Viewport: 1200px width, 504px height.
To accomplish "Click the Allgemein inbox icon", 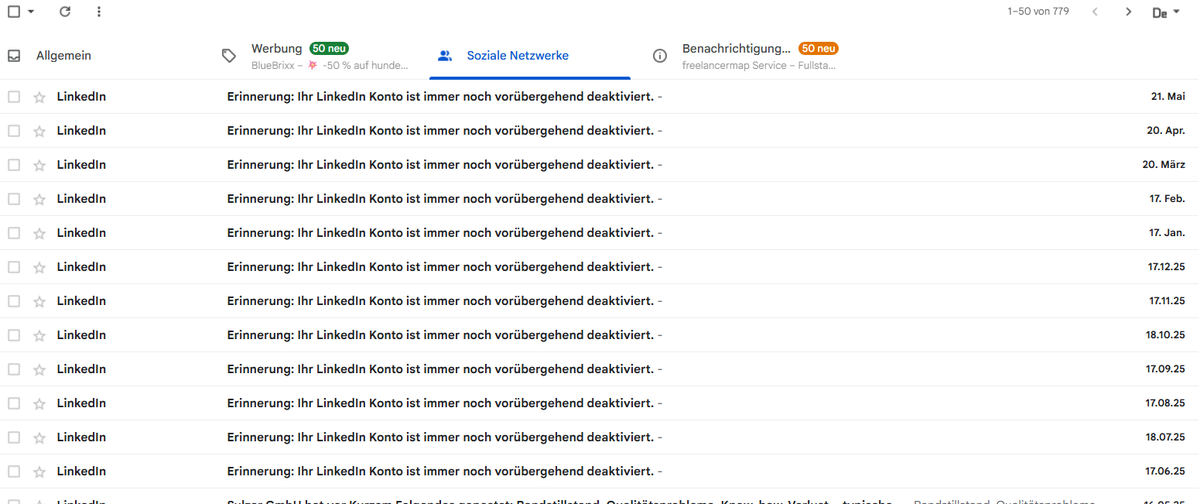I will tap(14, 56).
